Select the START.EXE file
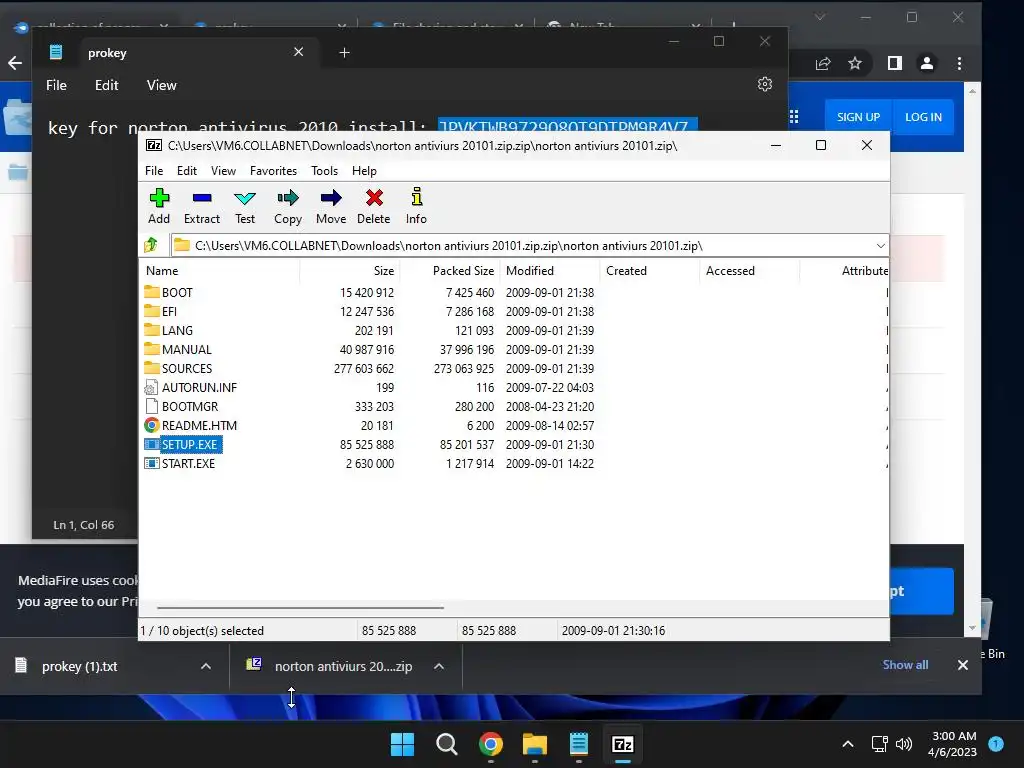Screen dimensions: 1024x768 (x=188, y=463)
